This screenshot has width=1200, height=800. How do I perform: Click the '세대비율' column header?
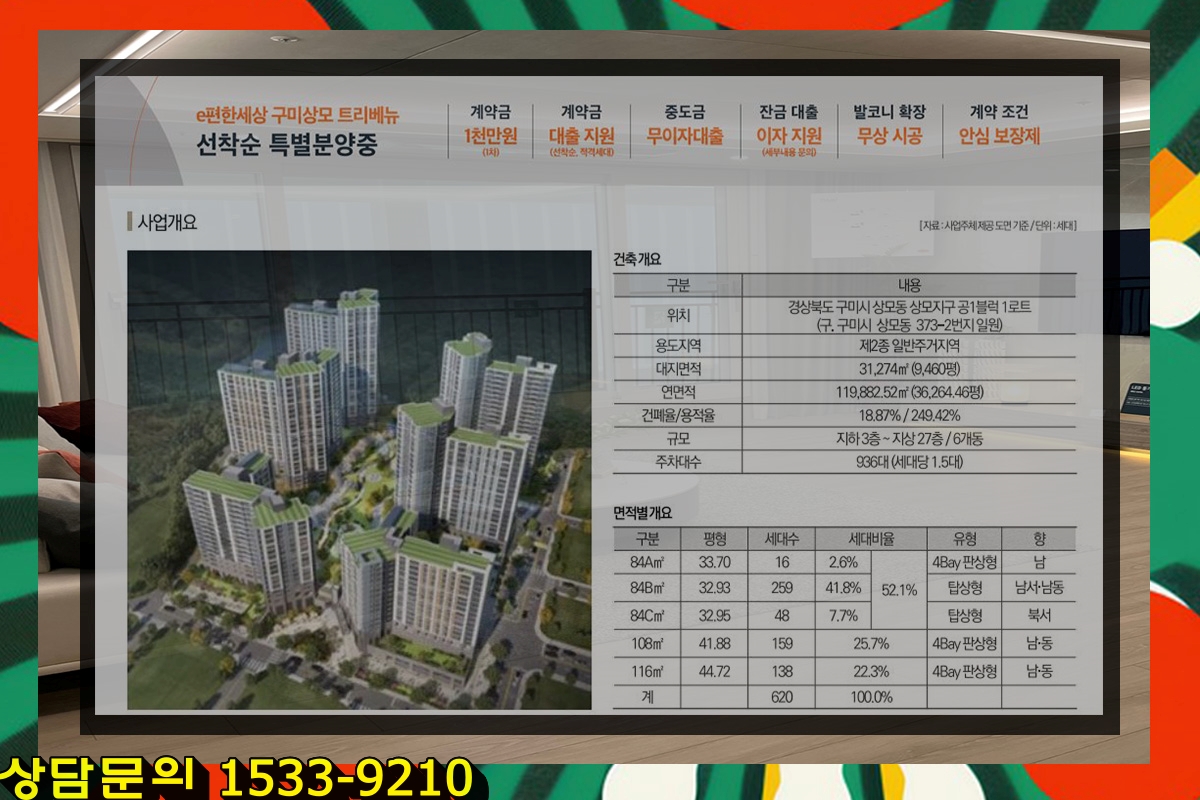click(871, 538)
